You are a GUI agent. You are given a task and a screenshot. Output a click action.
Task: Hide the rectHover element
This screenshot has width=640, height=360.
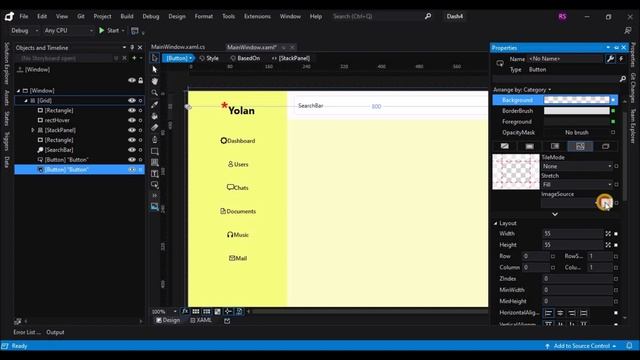coord(131,120)
